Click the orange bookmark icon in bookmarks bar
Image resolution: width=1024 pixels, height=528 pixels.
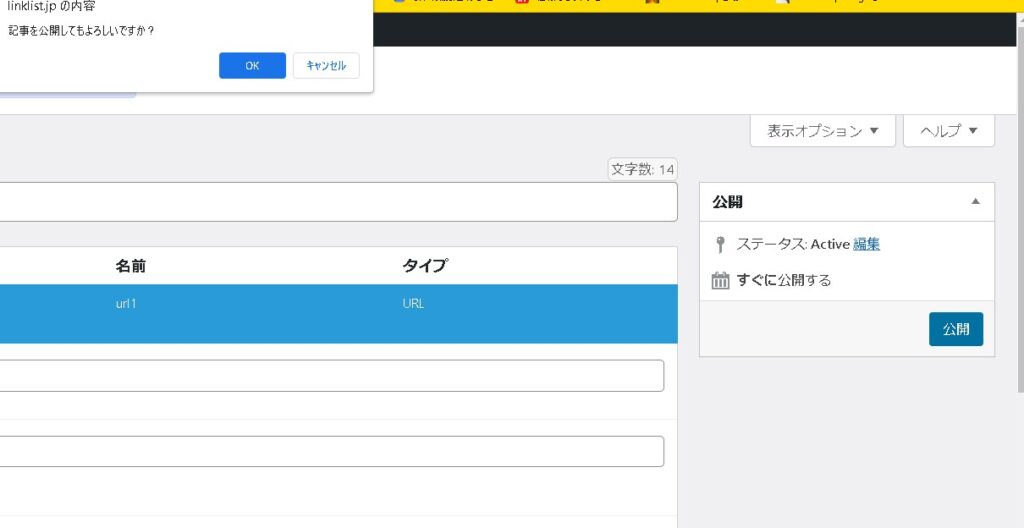(x=651, y=3)
